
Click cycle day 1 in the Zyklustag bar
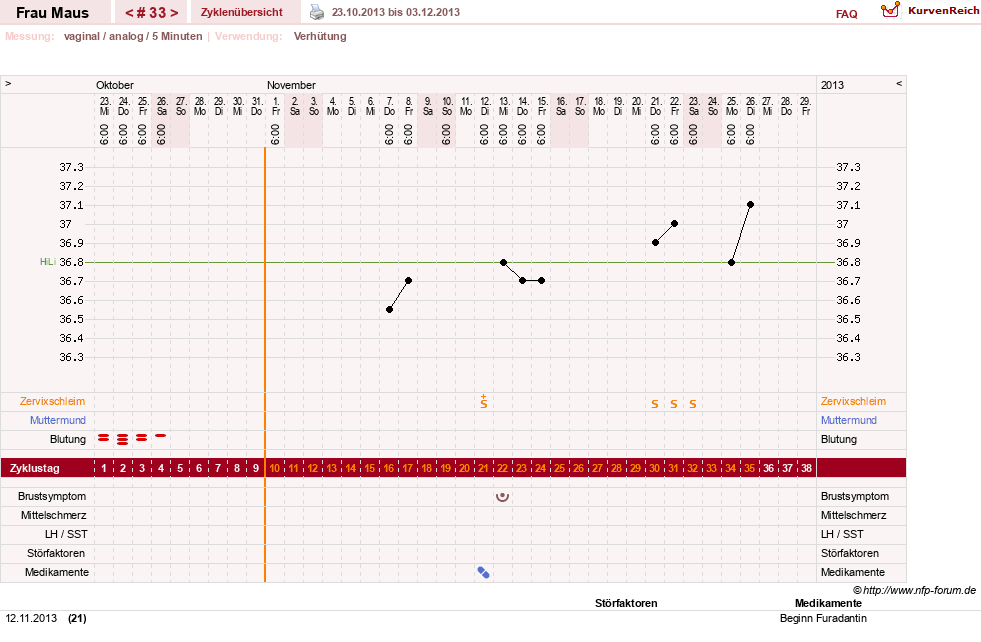104,468
